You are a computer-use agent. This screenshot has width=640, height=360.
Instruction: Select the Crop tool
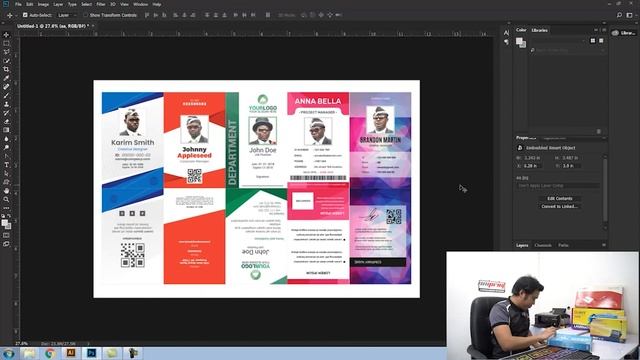[x=6, y=69]
